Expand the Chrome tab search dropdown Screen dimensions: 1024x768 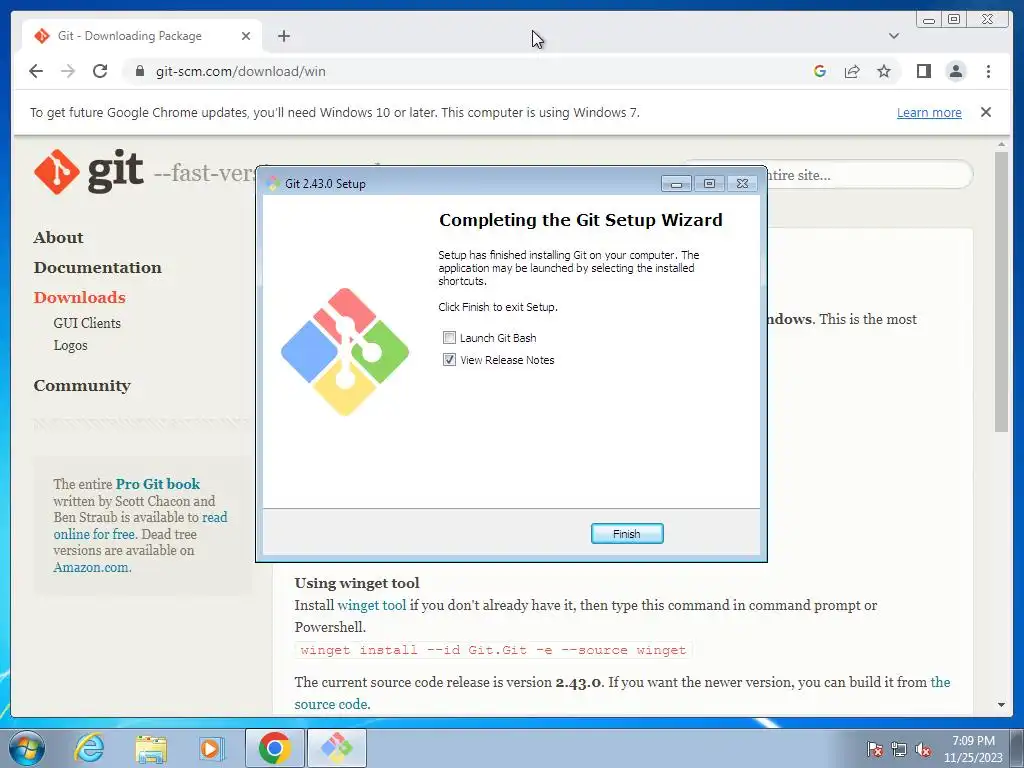[x=894, y=36]
